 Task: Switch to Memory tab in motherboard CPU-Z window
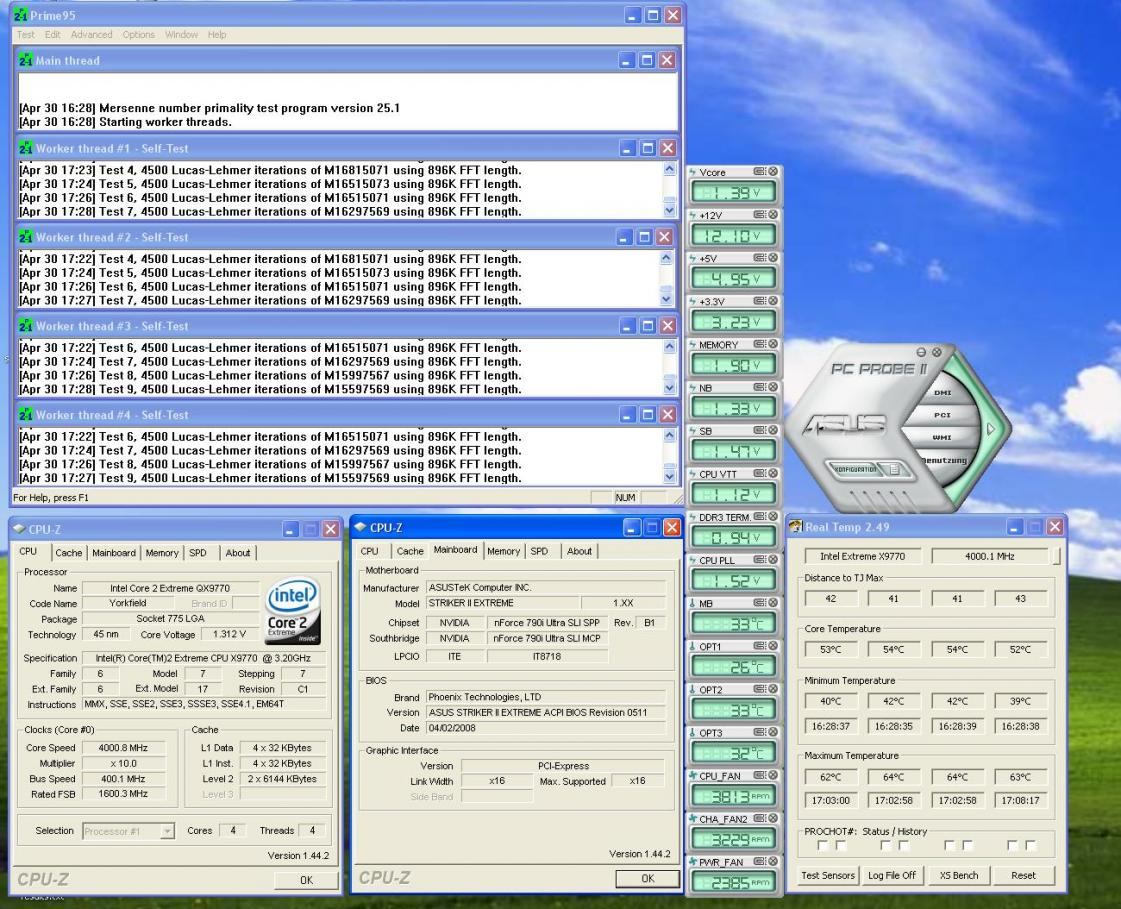click(503, 551)
